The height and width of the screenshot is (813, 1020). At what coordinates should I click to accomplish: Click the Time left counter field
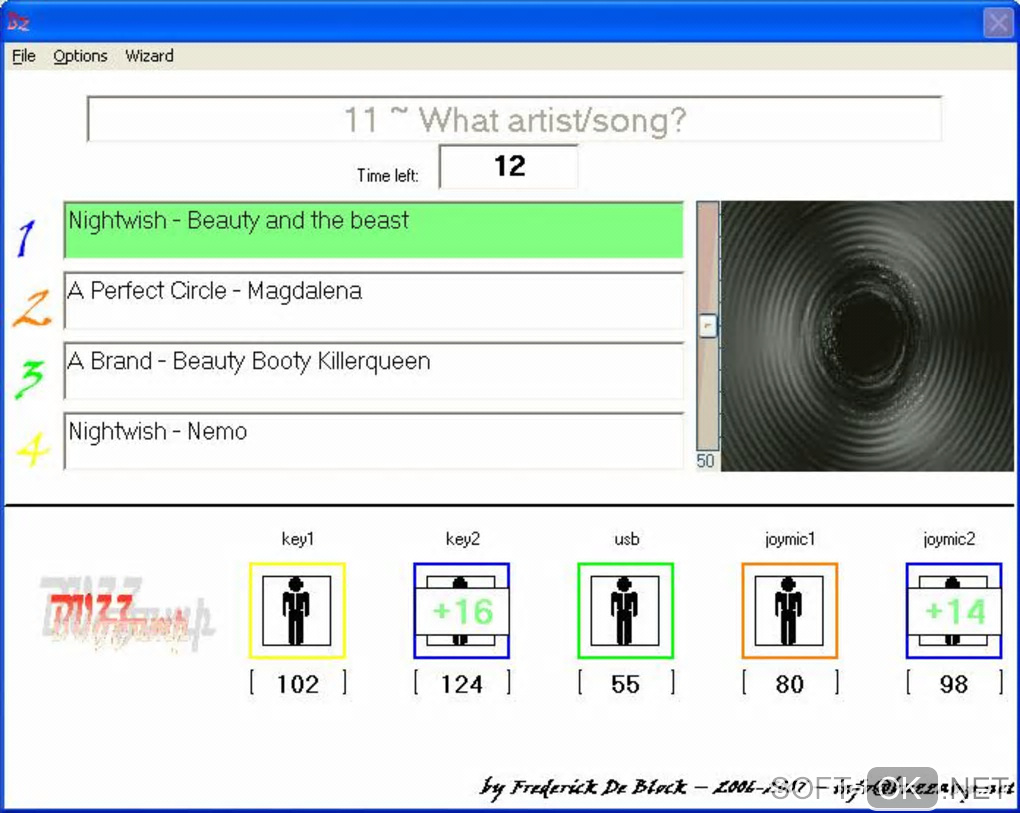click(509, 167)
